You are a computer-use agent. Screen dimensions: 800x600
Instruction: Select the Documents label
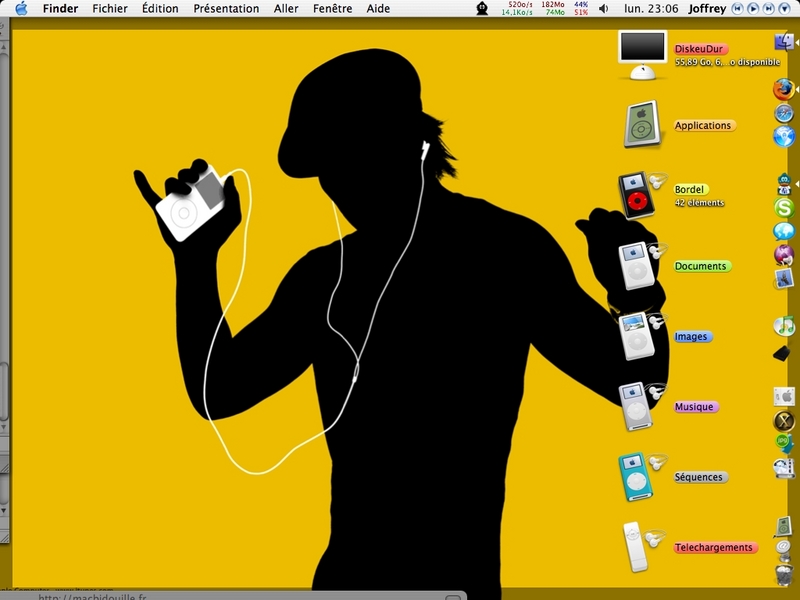701,266
